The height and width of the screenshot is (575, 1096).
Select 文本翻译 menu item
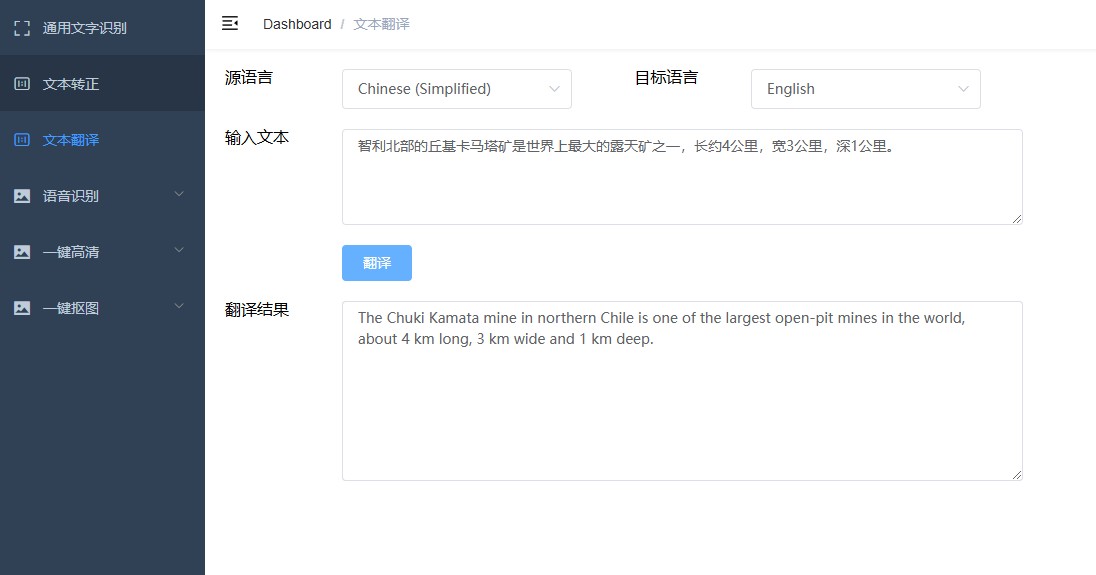[x=102, y=140]
